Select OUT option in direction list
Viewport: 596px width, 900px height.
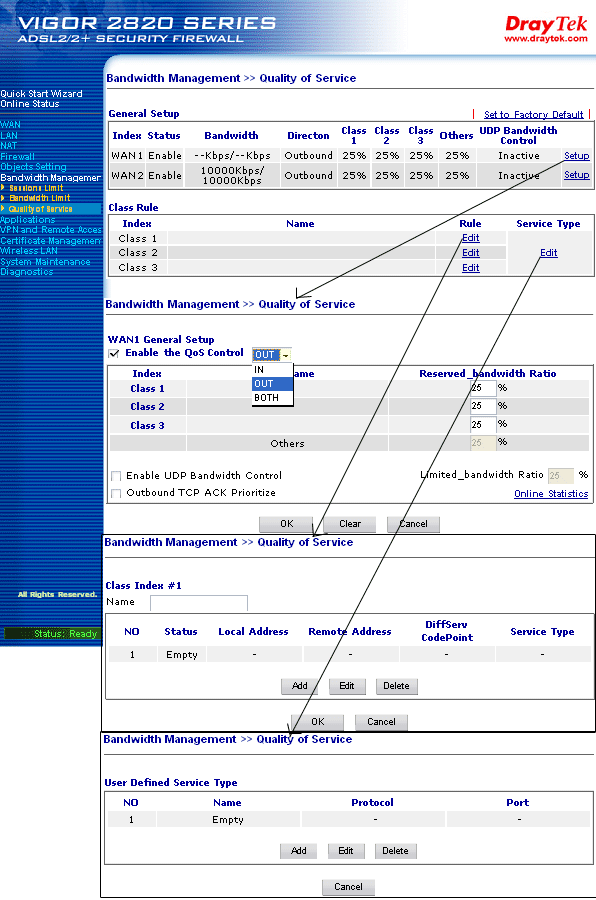[272, 383]
